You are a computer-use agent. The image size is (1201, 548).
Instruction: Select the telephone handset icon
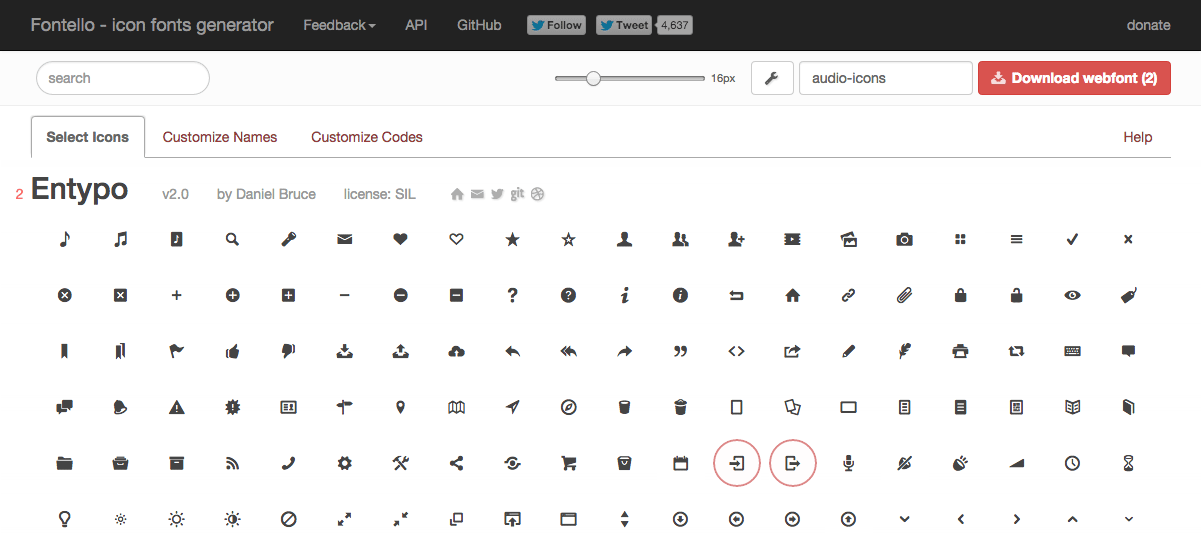coord(289,463)
